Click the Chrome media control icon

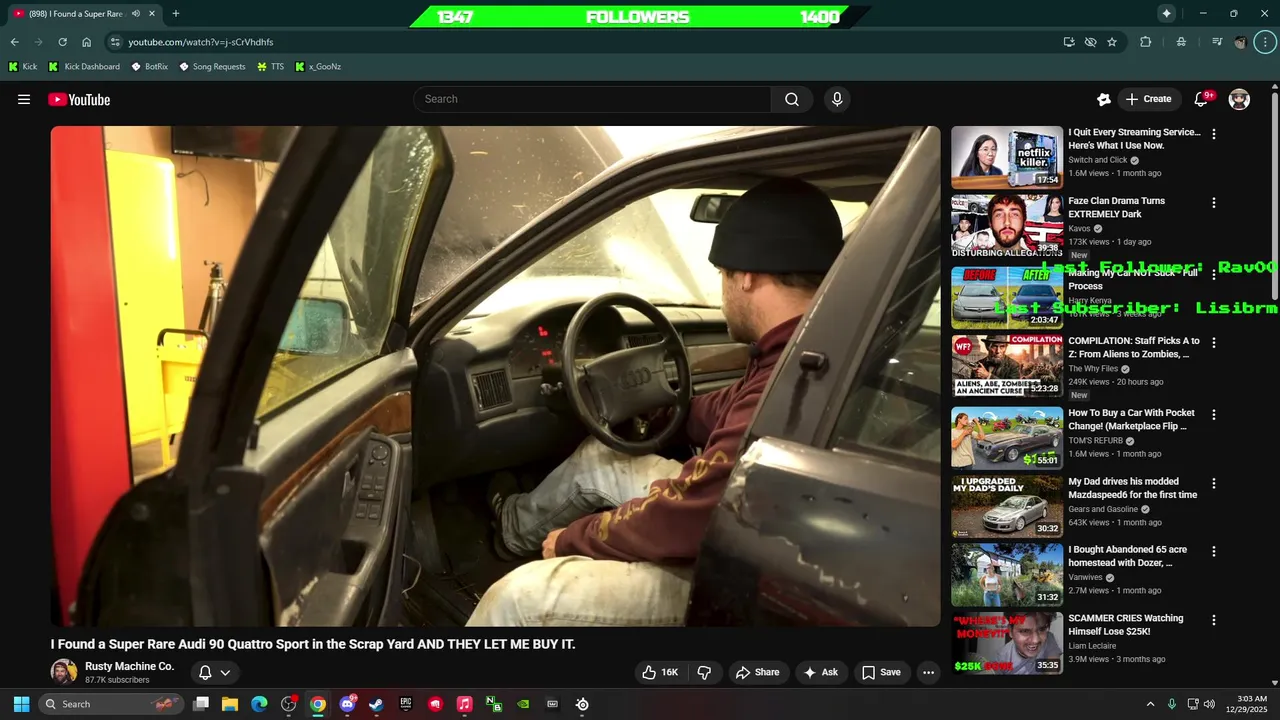[x=1217, y=42]
